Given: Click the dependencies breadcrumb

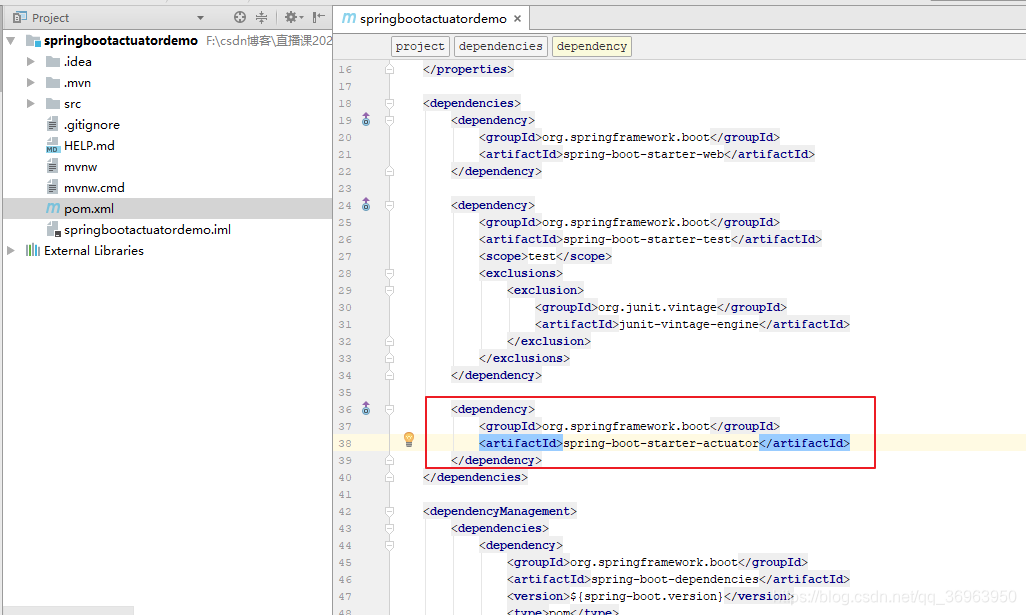Looking at the screenshot, I should [x=501, y=46].
